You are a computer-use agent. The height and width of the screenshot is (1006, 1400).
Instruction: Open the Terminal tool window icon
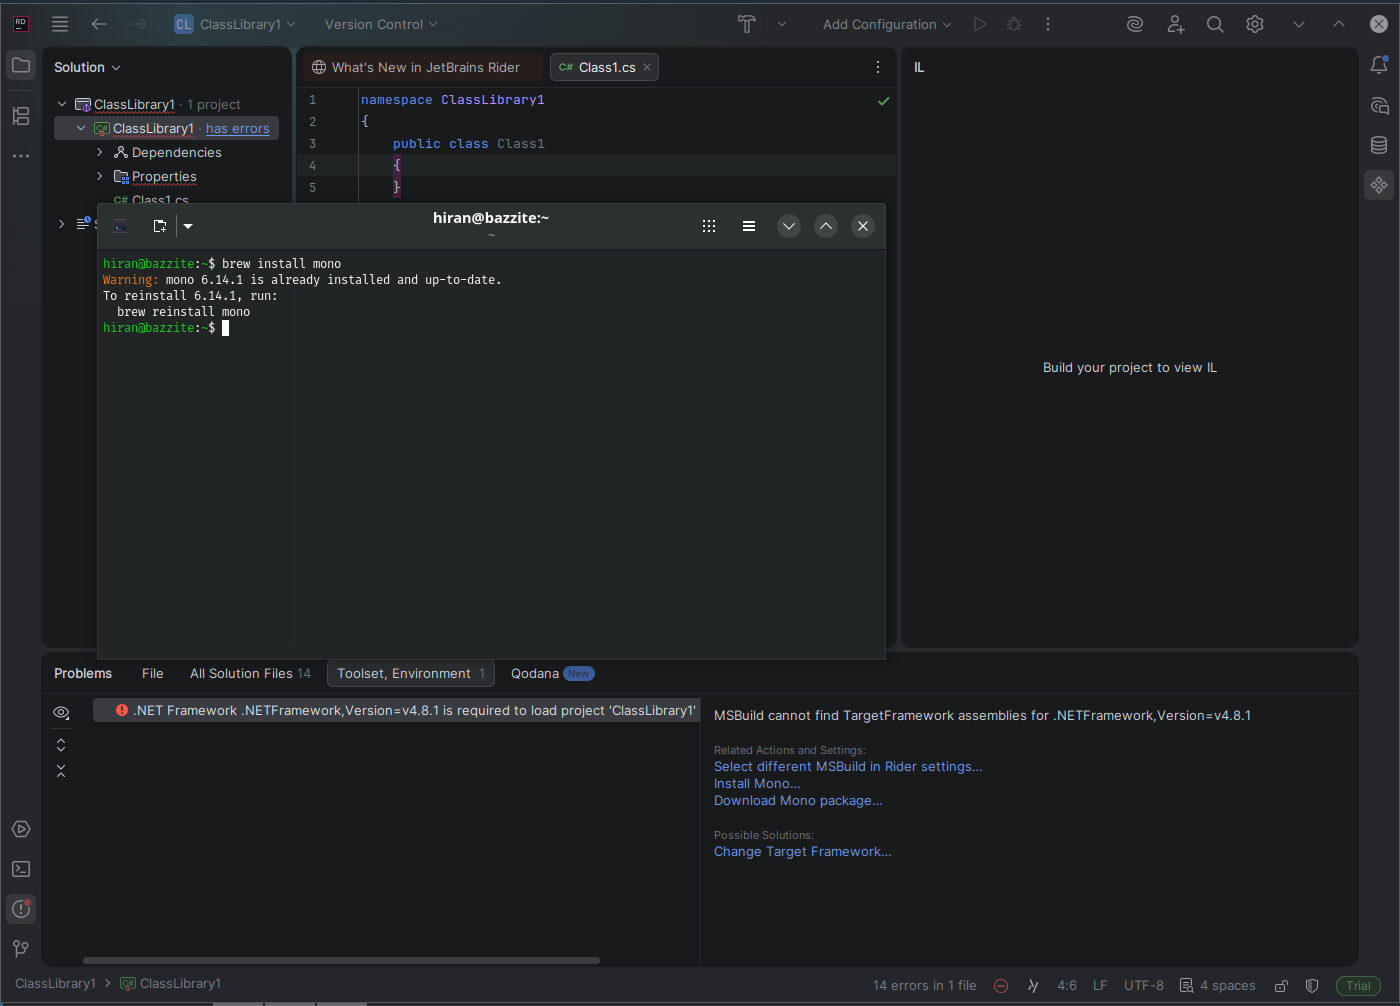tap(21, 869)
